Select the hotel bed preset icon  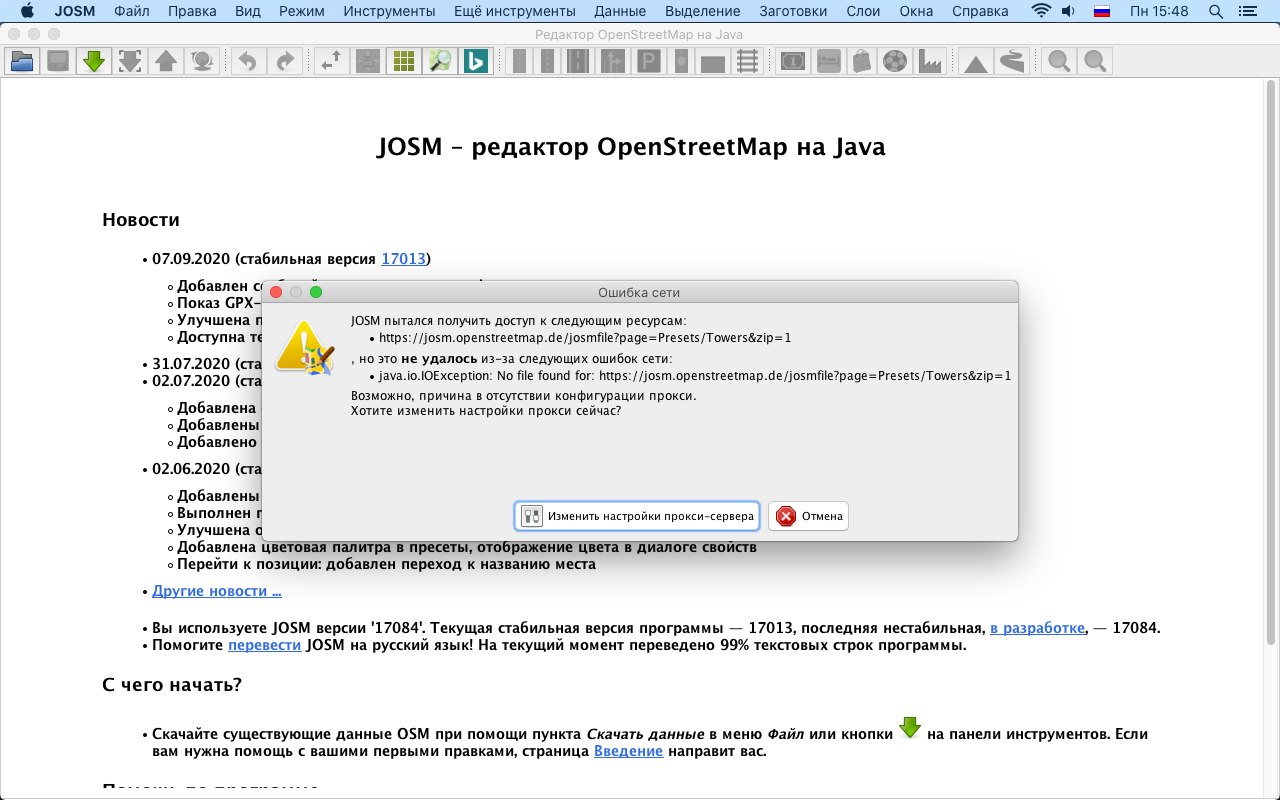coord(828,61)
